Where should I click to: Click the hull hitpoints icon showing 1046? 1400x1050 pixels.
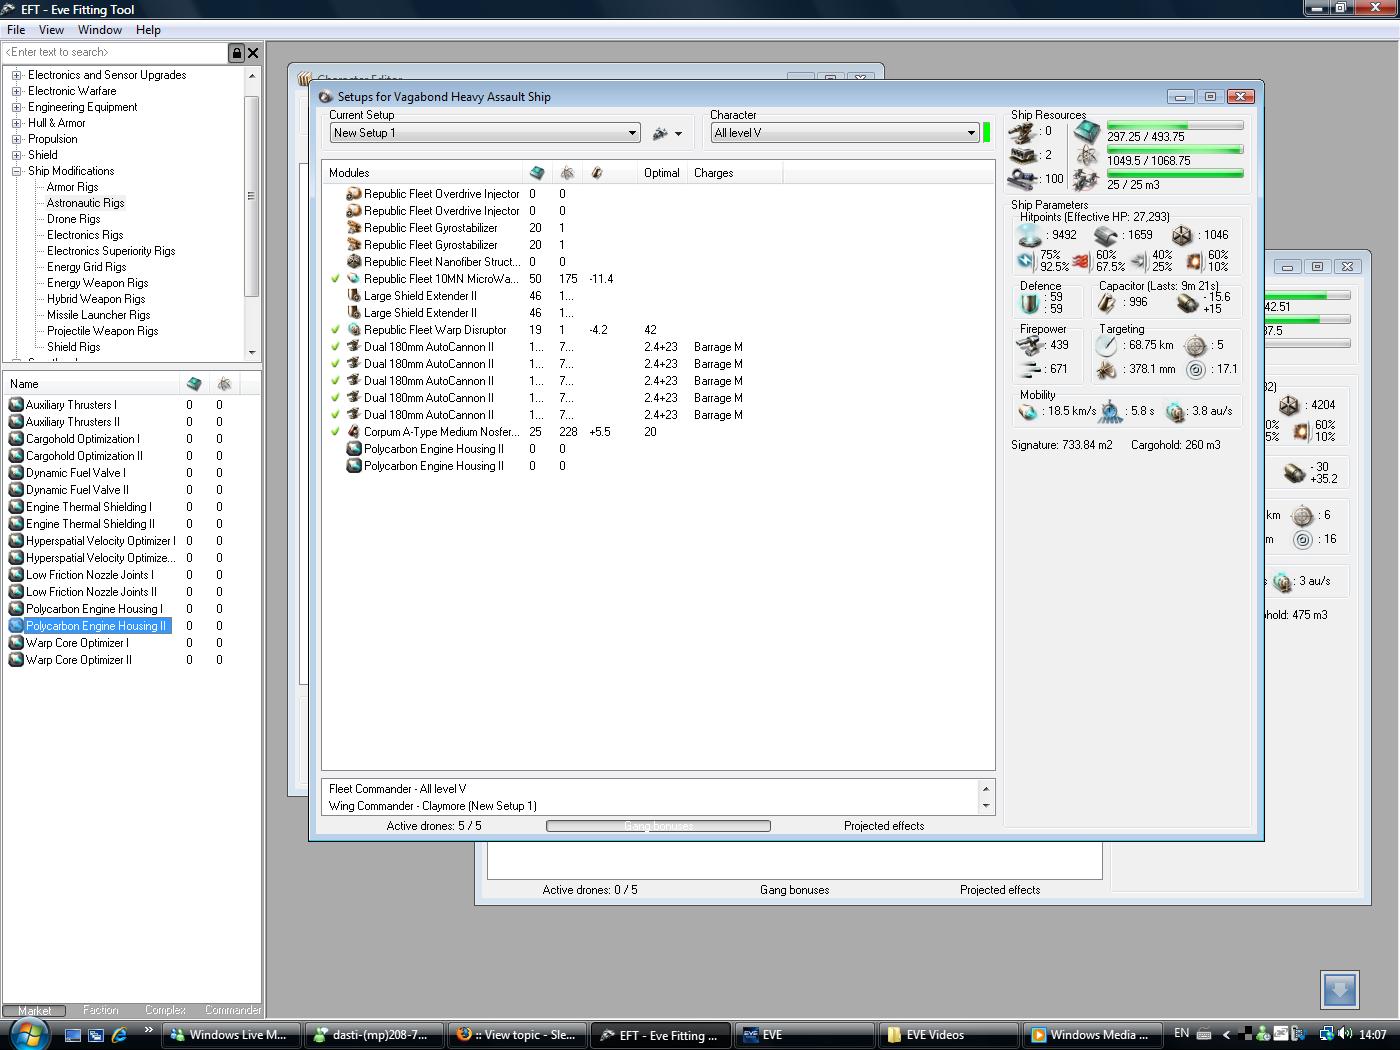point(1182,235)
